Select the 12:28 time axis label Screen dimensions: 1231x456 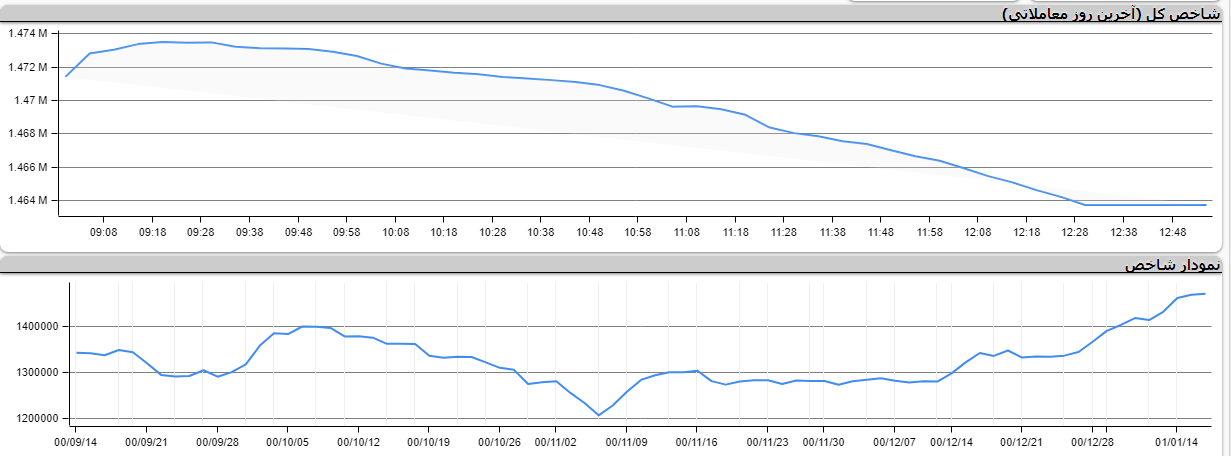(1075, 232)
